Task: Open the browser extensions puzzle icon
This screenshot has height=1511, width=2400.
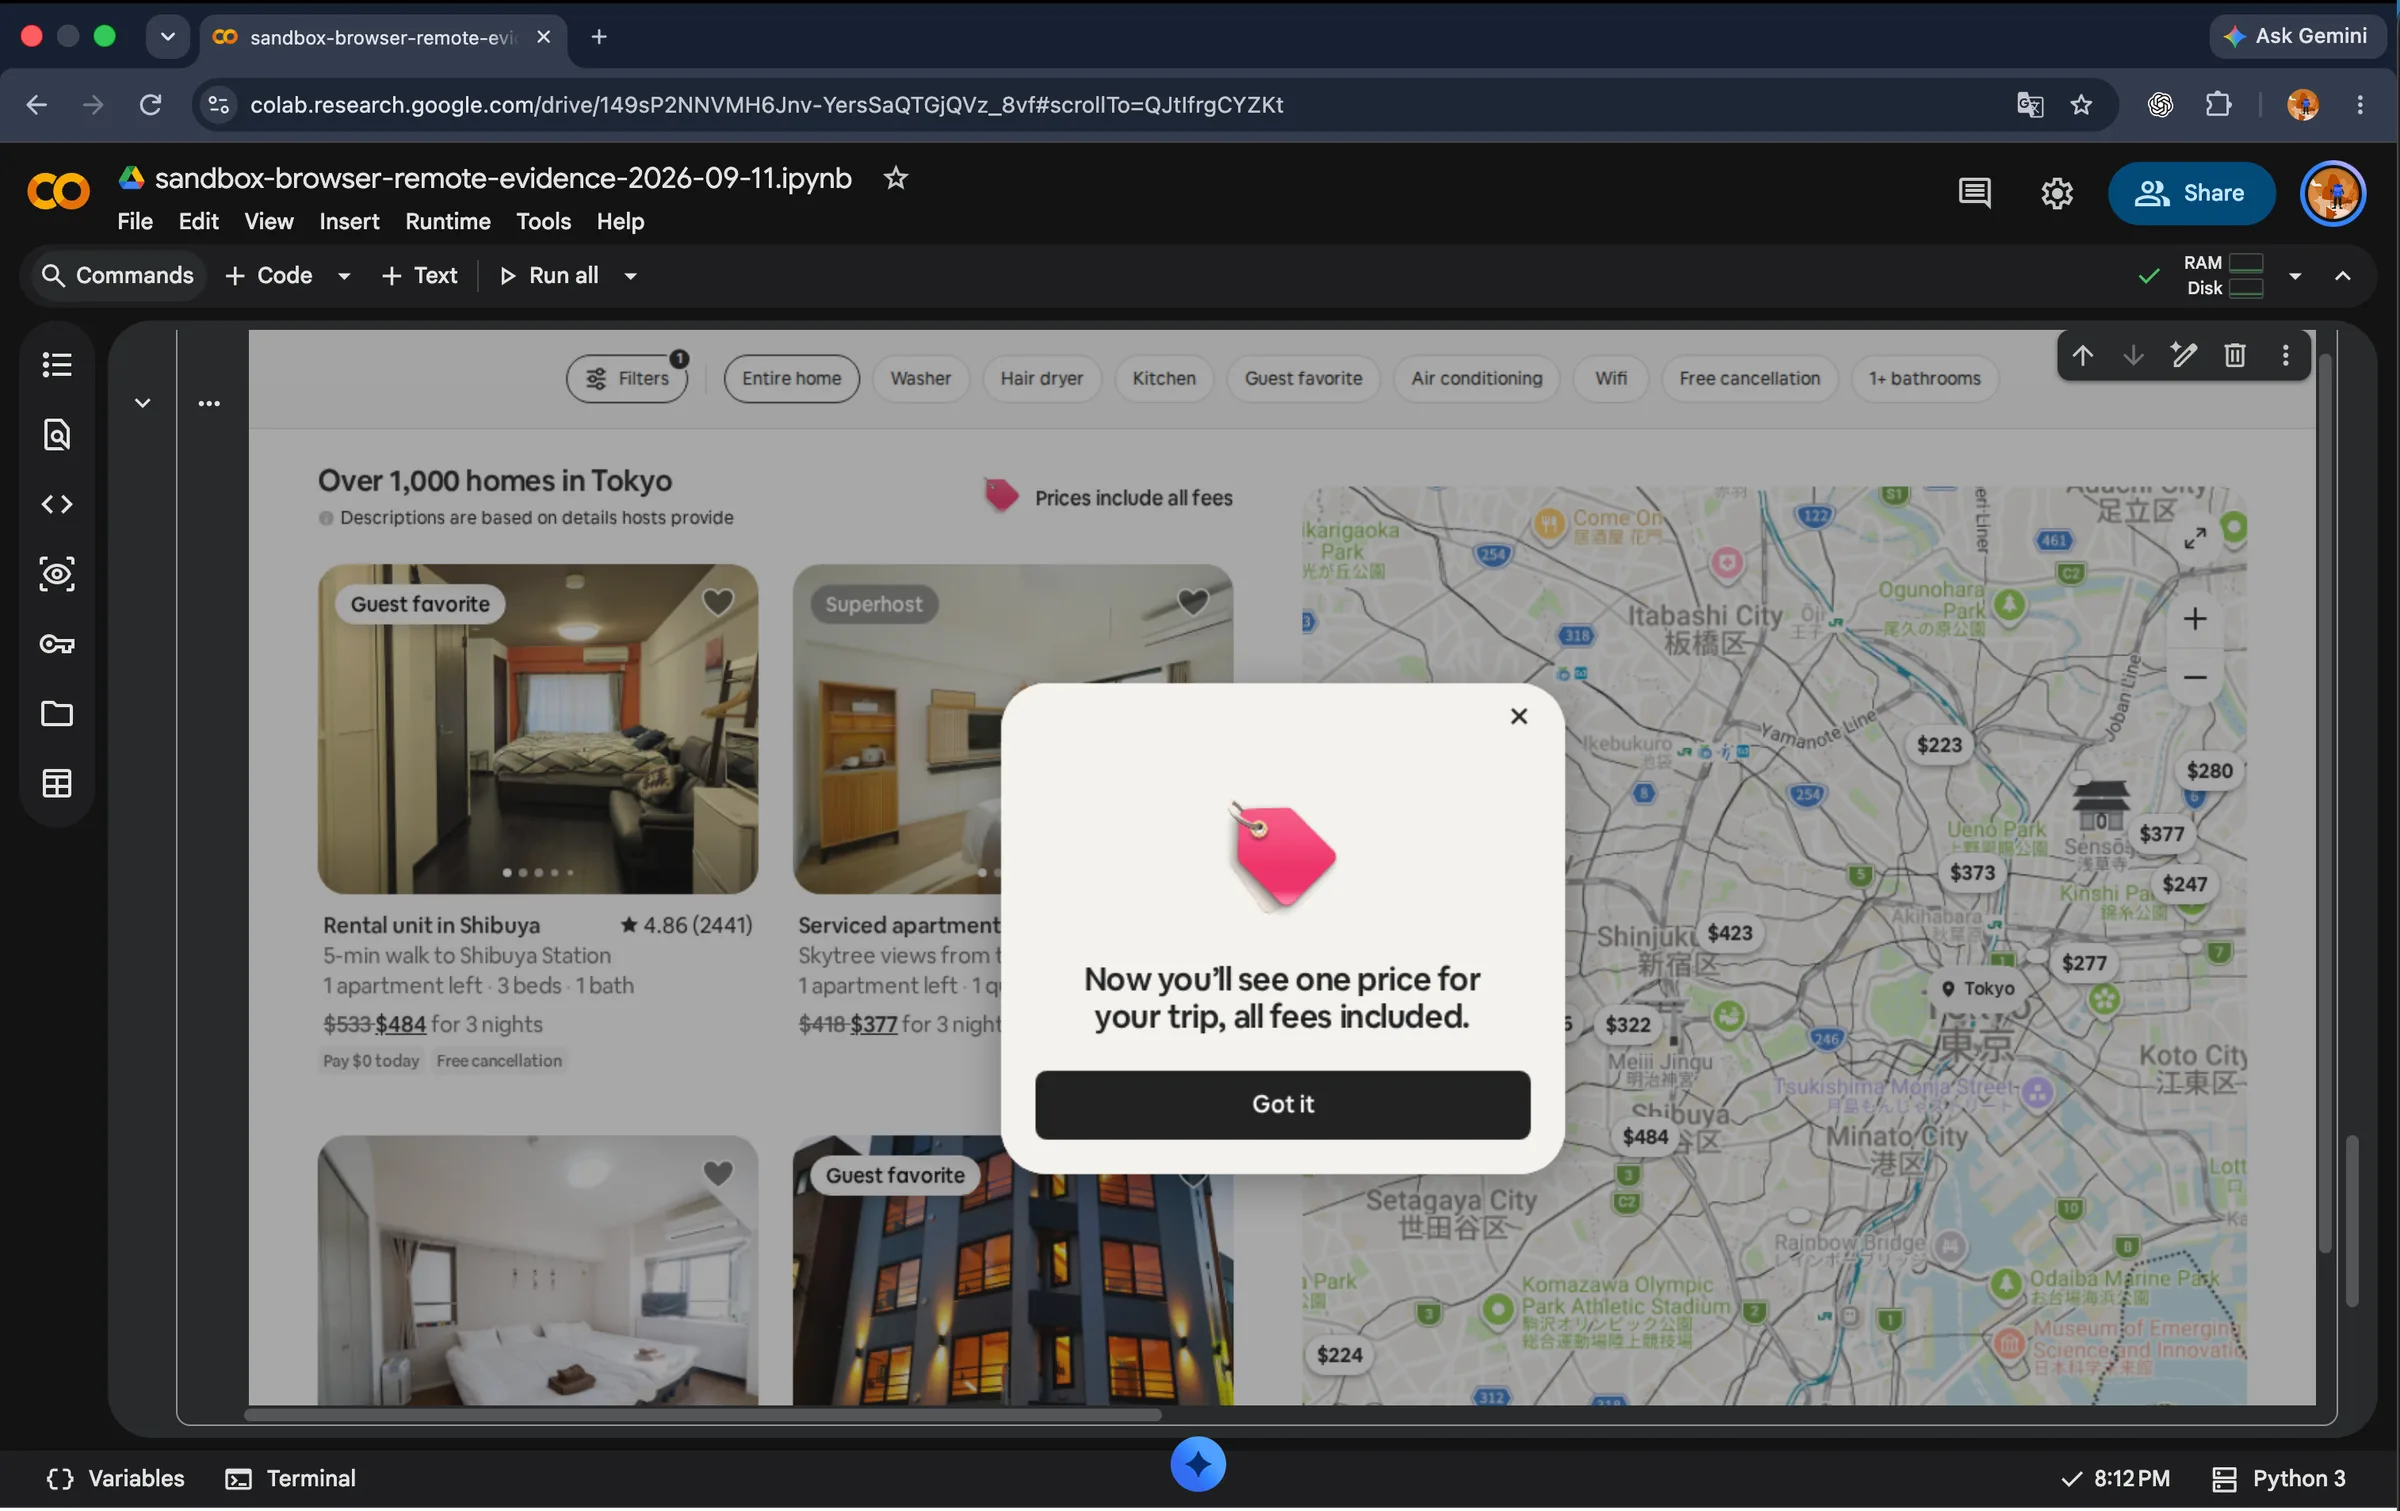Action: click(2218, 105)
